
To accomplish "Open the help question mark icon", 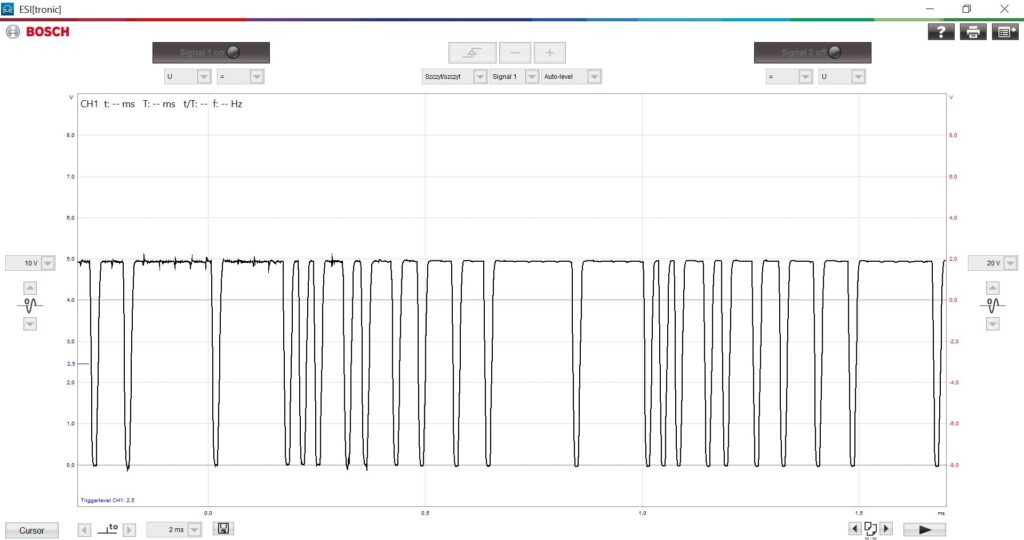I will (941, 32).
